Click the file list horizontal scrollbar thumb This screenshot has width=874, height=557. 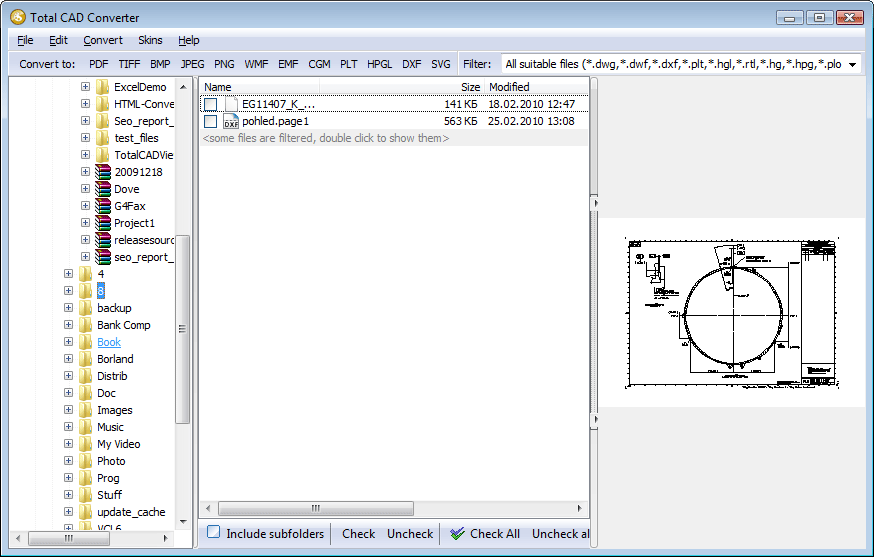[x=316, y=508]
